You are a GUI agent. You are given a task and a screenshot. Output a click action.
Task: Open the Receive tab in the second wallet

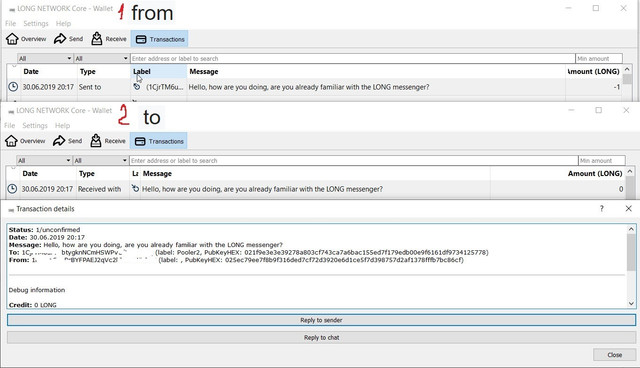(108, 141)
